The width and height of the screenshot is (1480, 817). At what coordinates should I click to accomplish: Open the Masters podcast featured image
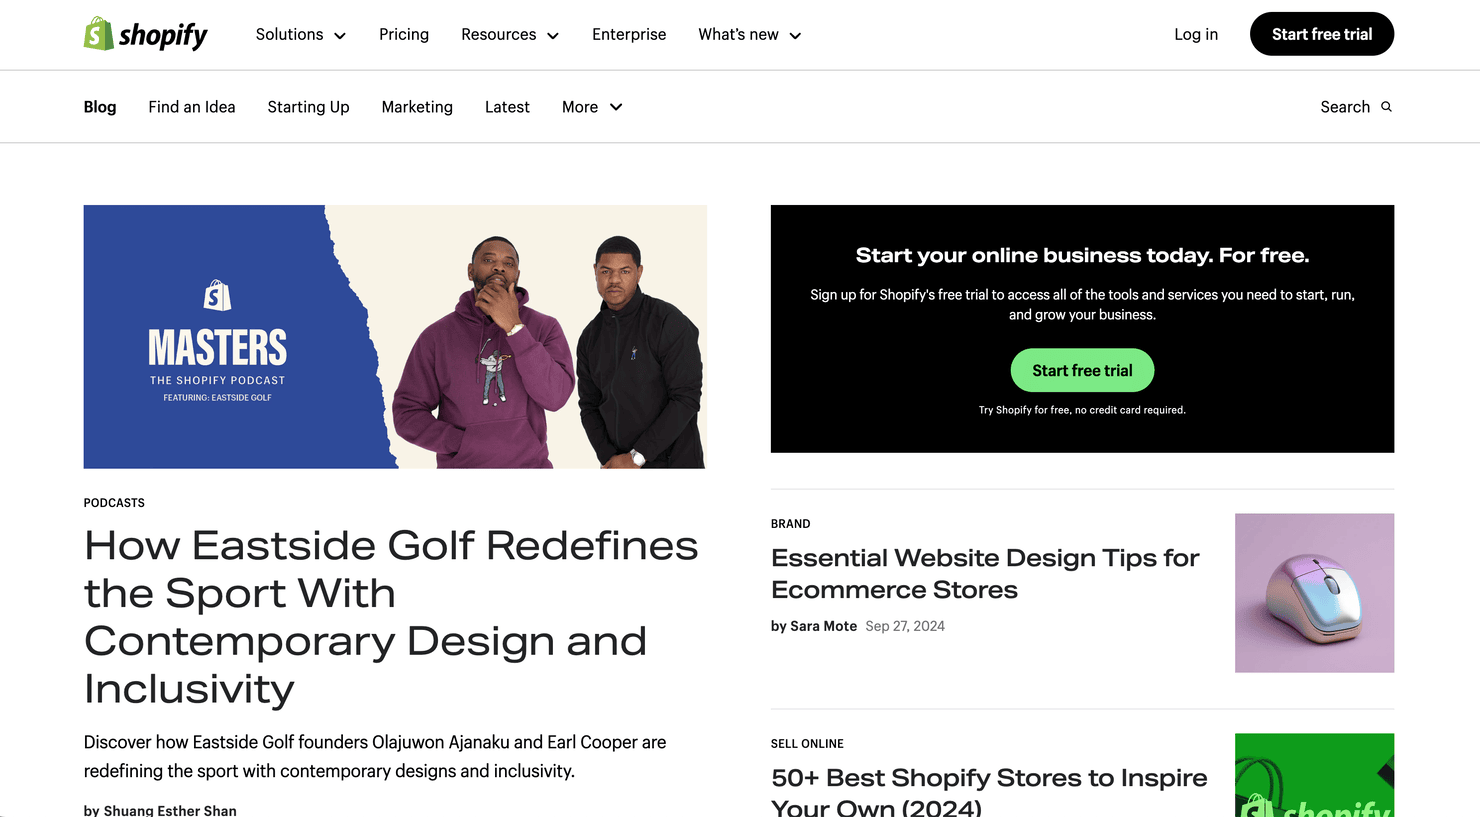click(395, 337)
